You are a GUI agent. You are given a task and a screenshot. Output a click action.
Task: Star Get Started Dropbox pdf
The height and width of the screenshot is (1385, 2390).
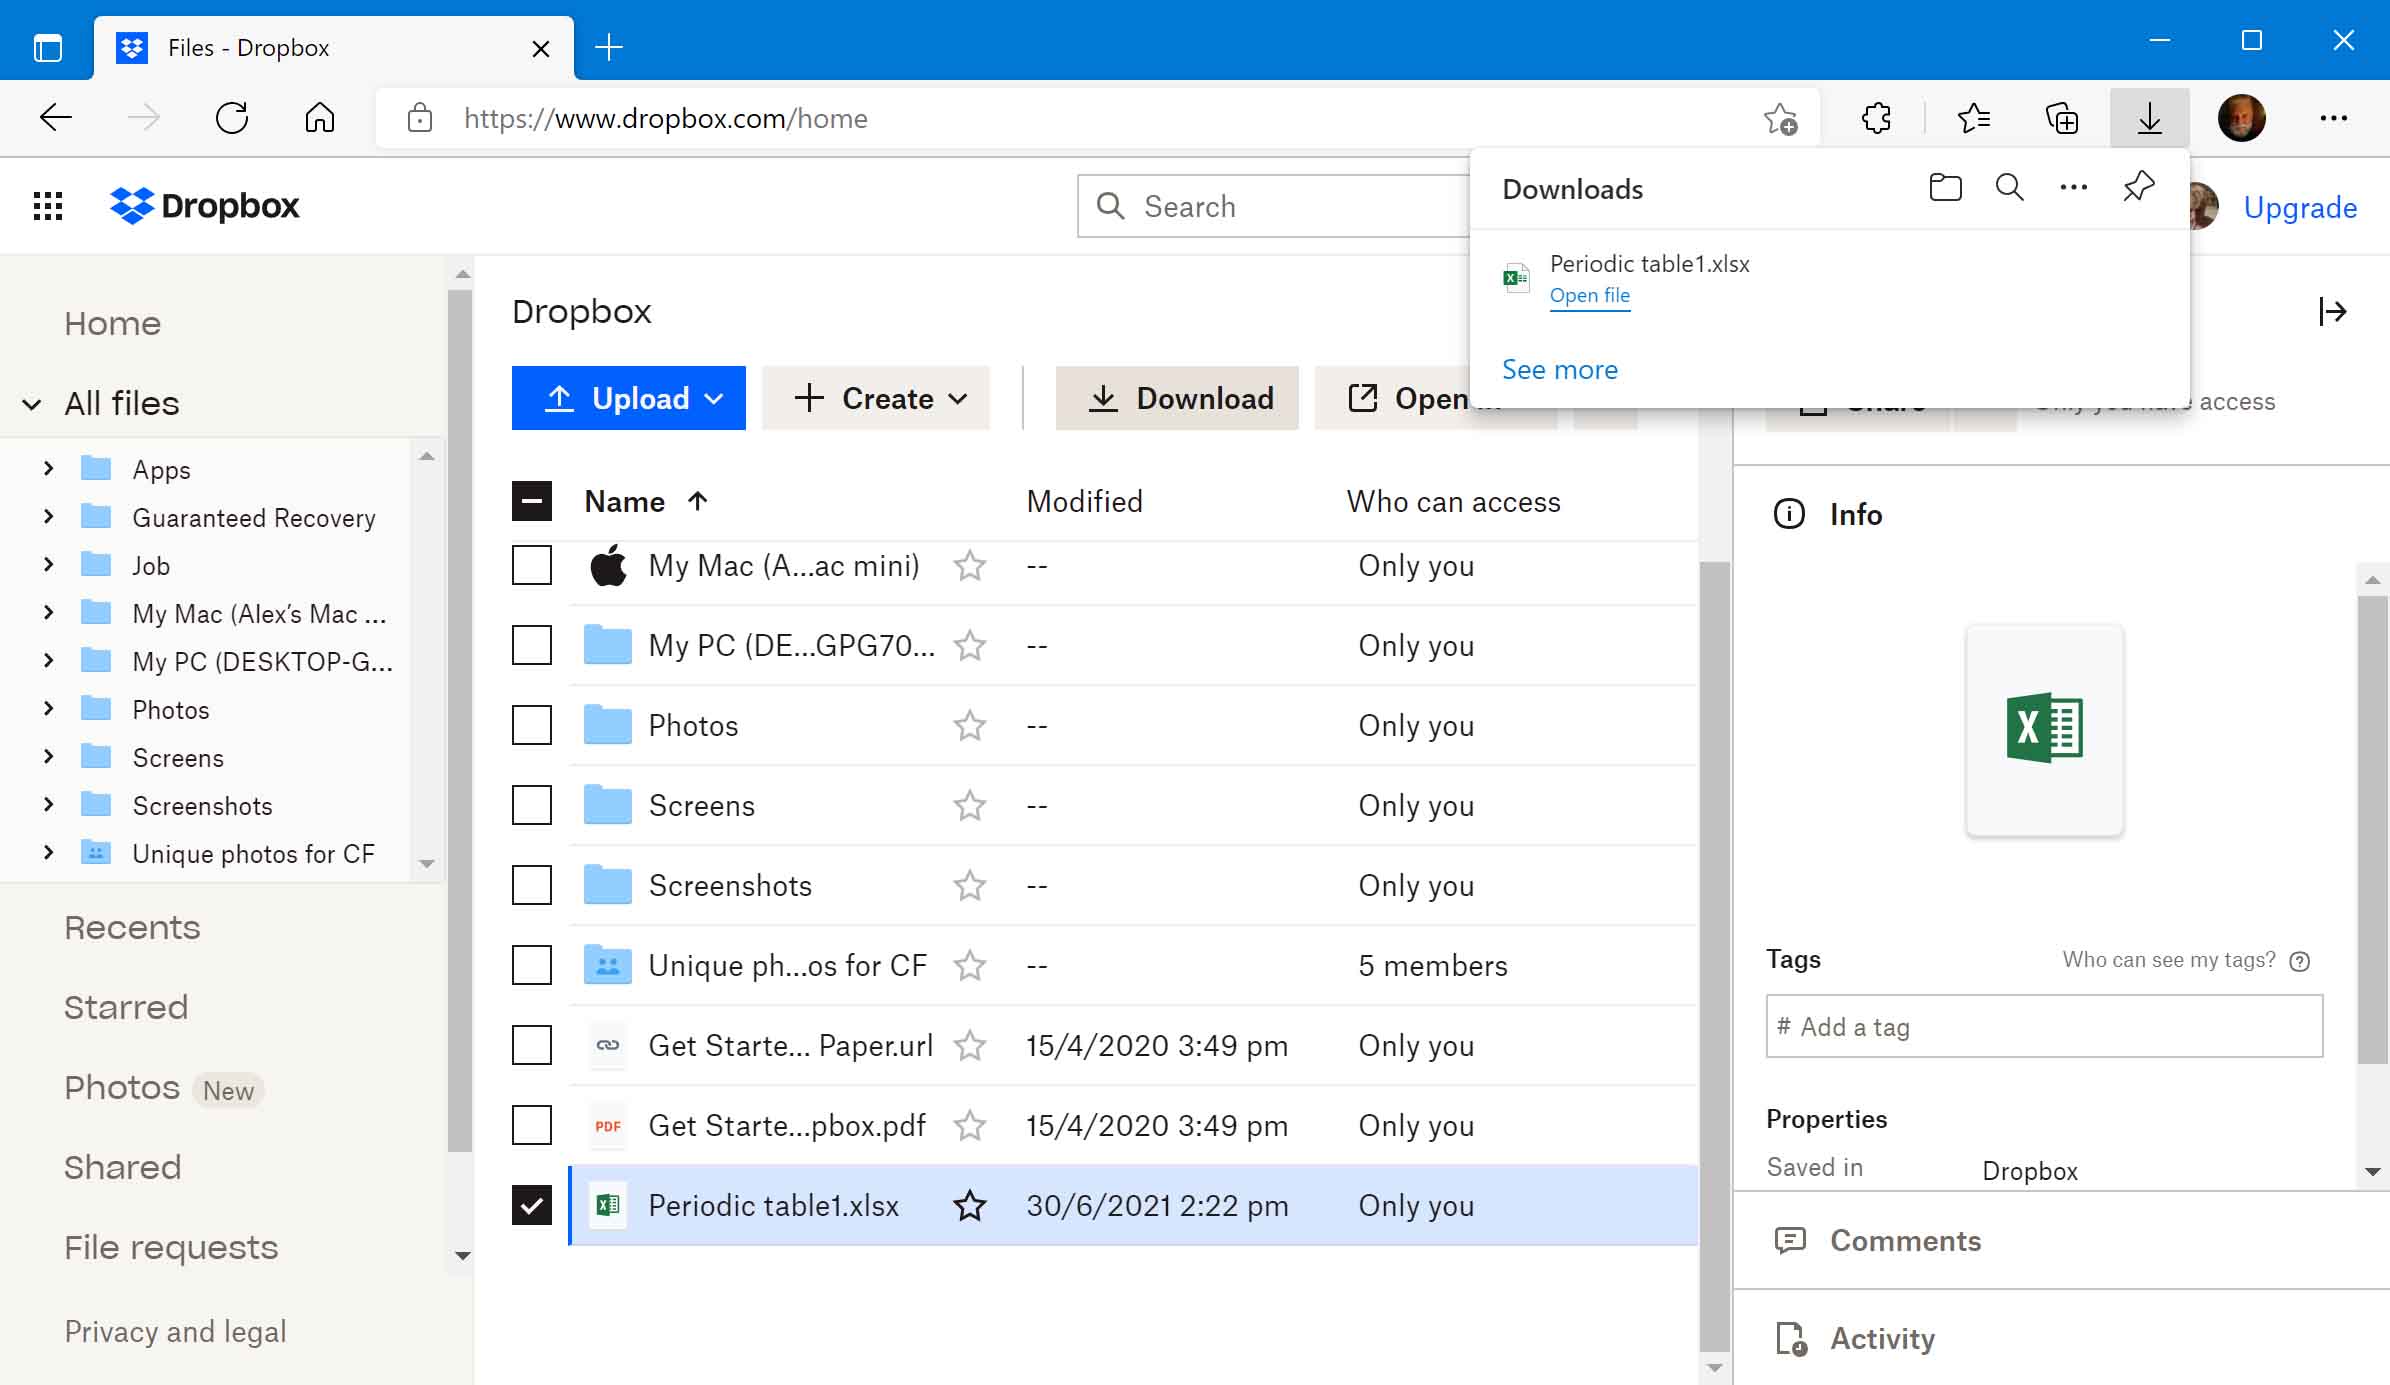[x=970, y=1126]
